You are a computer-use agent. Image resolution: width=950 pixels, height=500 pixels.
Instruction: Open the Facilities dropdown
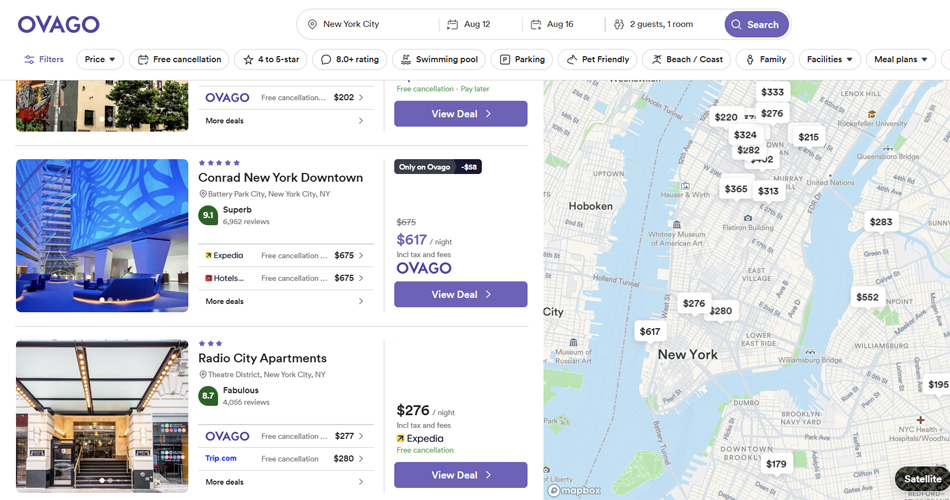pyautogui.click(x=829, y=59)
